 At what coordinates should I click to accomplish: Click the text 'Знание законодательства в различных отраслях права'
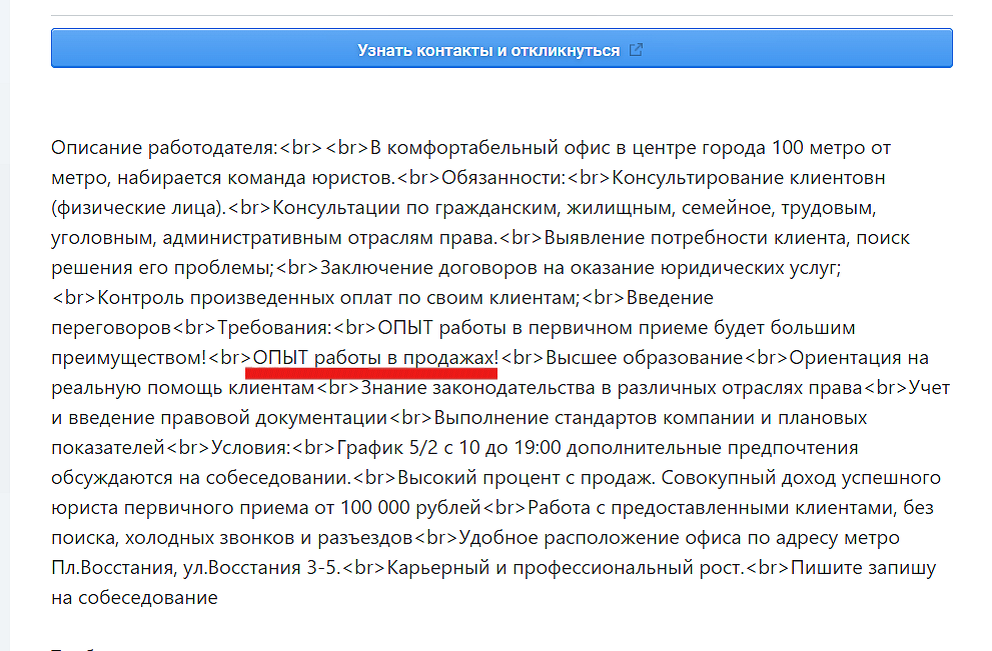pyautogui.click(x=612, y=387)
